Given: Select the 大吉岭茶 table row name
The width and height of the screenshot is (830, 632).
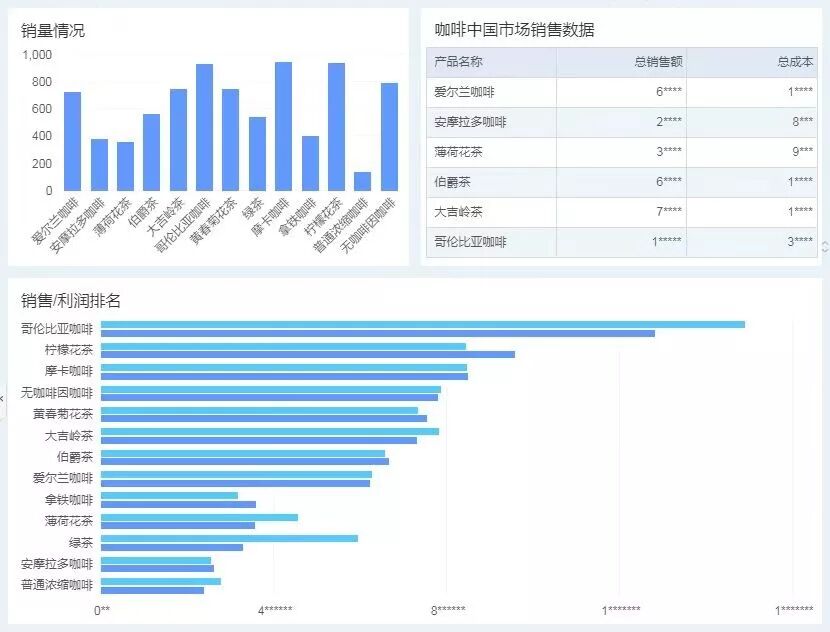Looking at the screenshot, I should point(458,212).
